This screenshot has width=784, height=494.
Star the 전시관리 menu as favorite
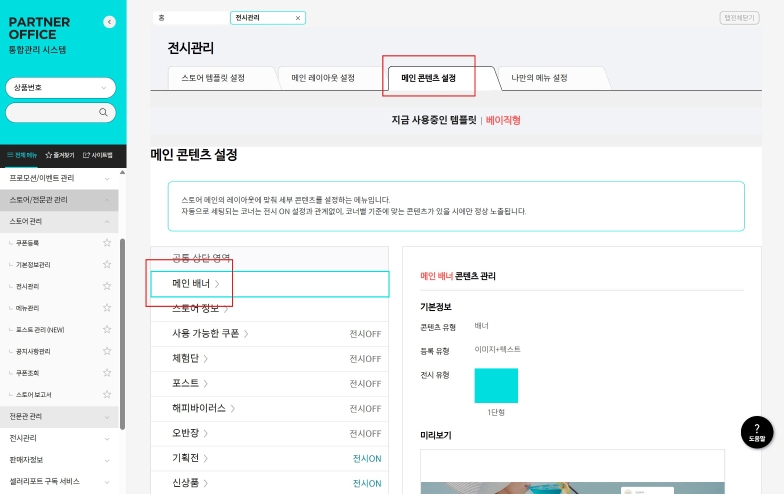pos(107,286)
